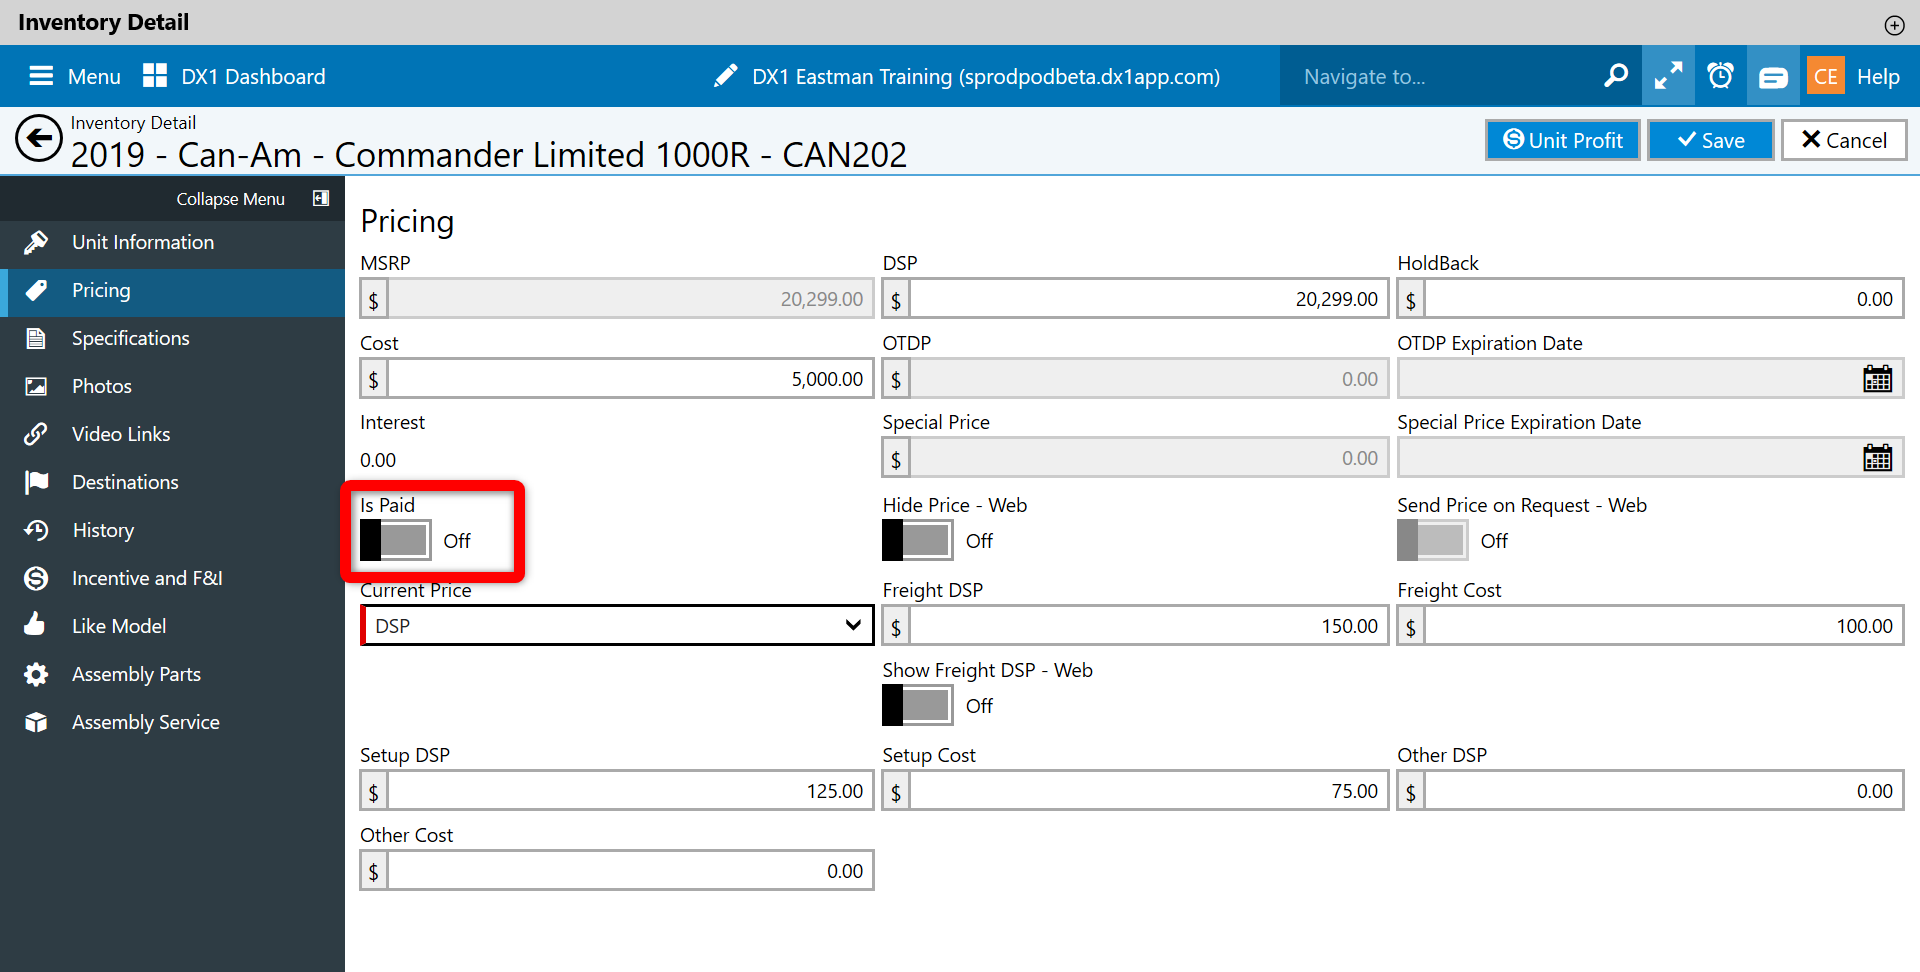
Task: Click the Destinations flag icon
Action: point(36,482)
